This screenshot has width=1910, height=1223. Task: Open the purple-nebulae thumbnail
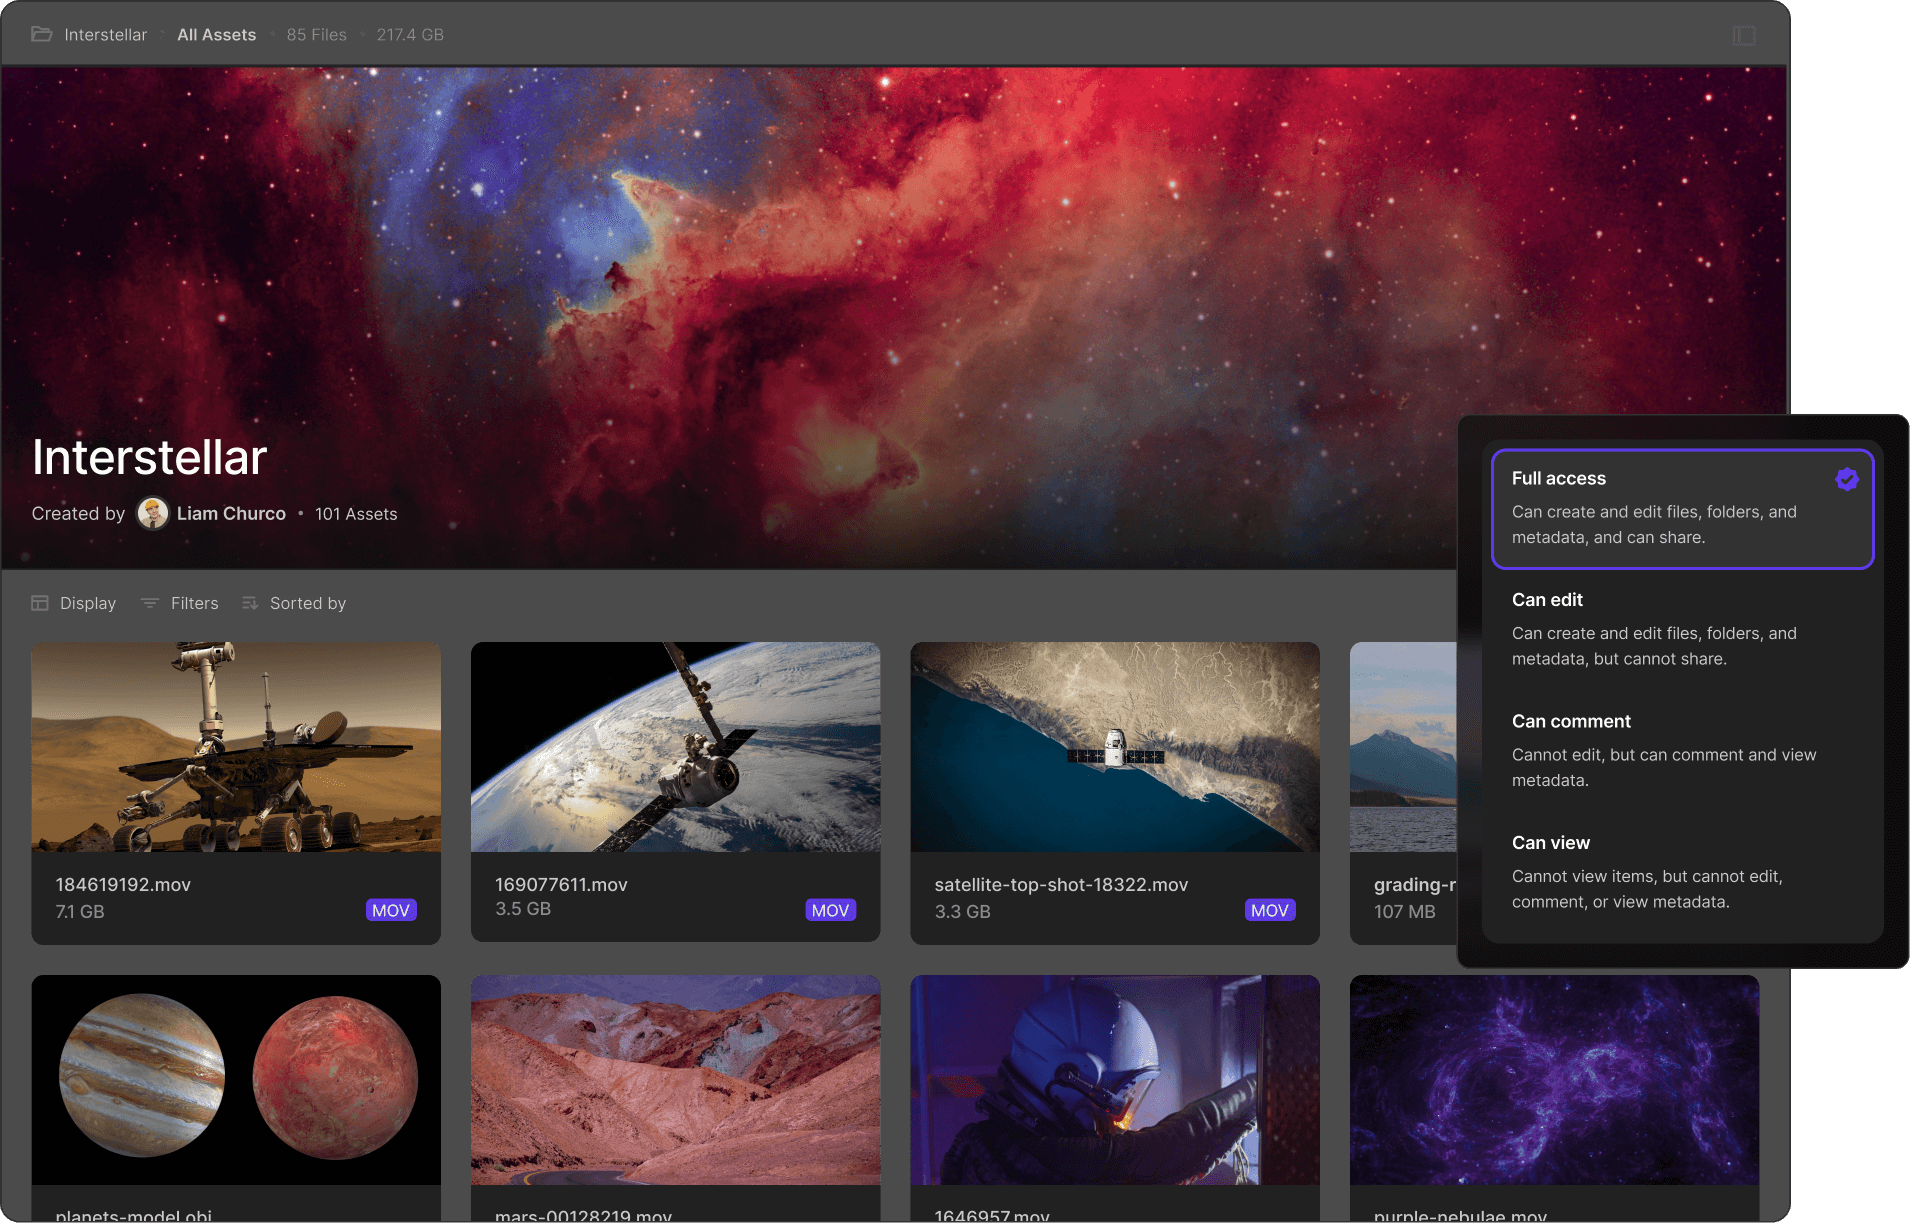1554,1080
